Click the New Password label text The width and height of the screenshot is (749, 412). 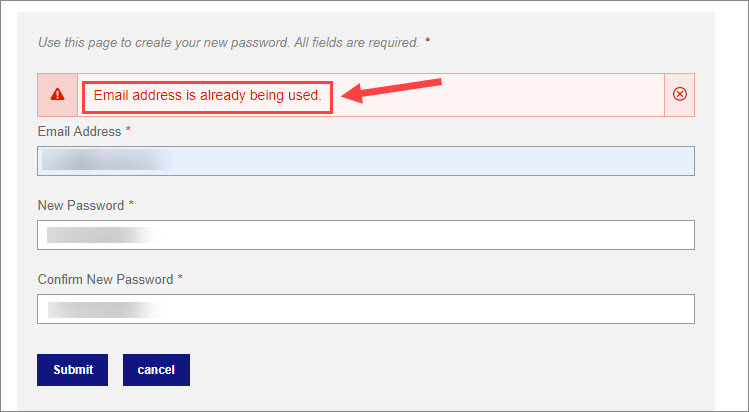pos(81,205)
